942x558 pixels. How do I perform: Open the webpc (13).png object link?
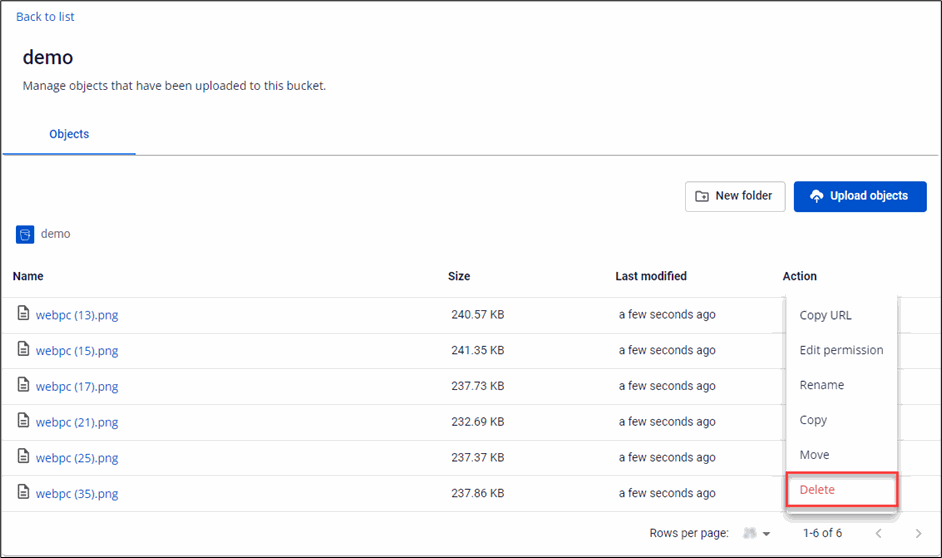pos(77,315)
